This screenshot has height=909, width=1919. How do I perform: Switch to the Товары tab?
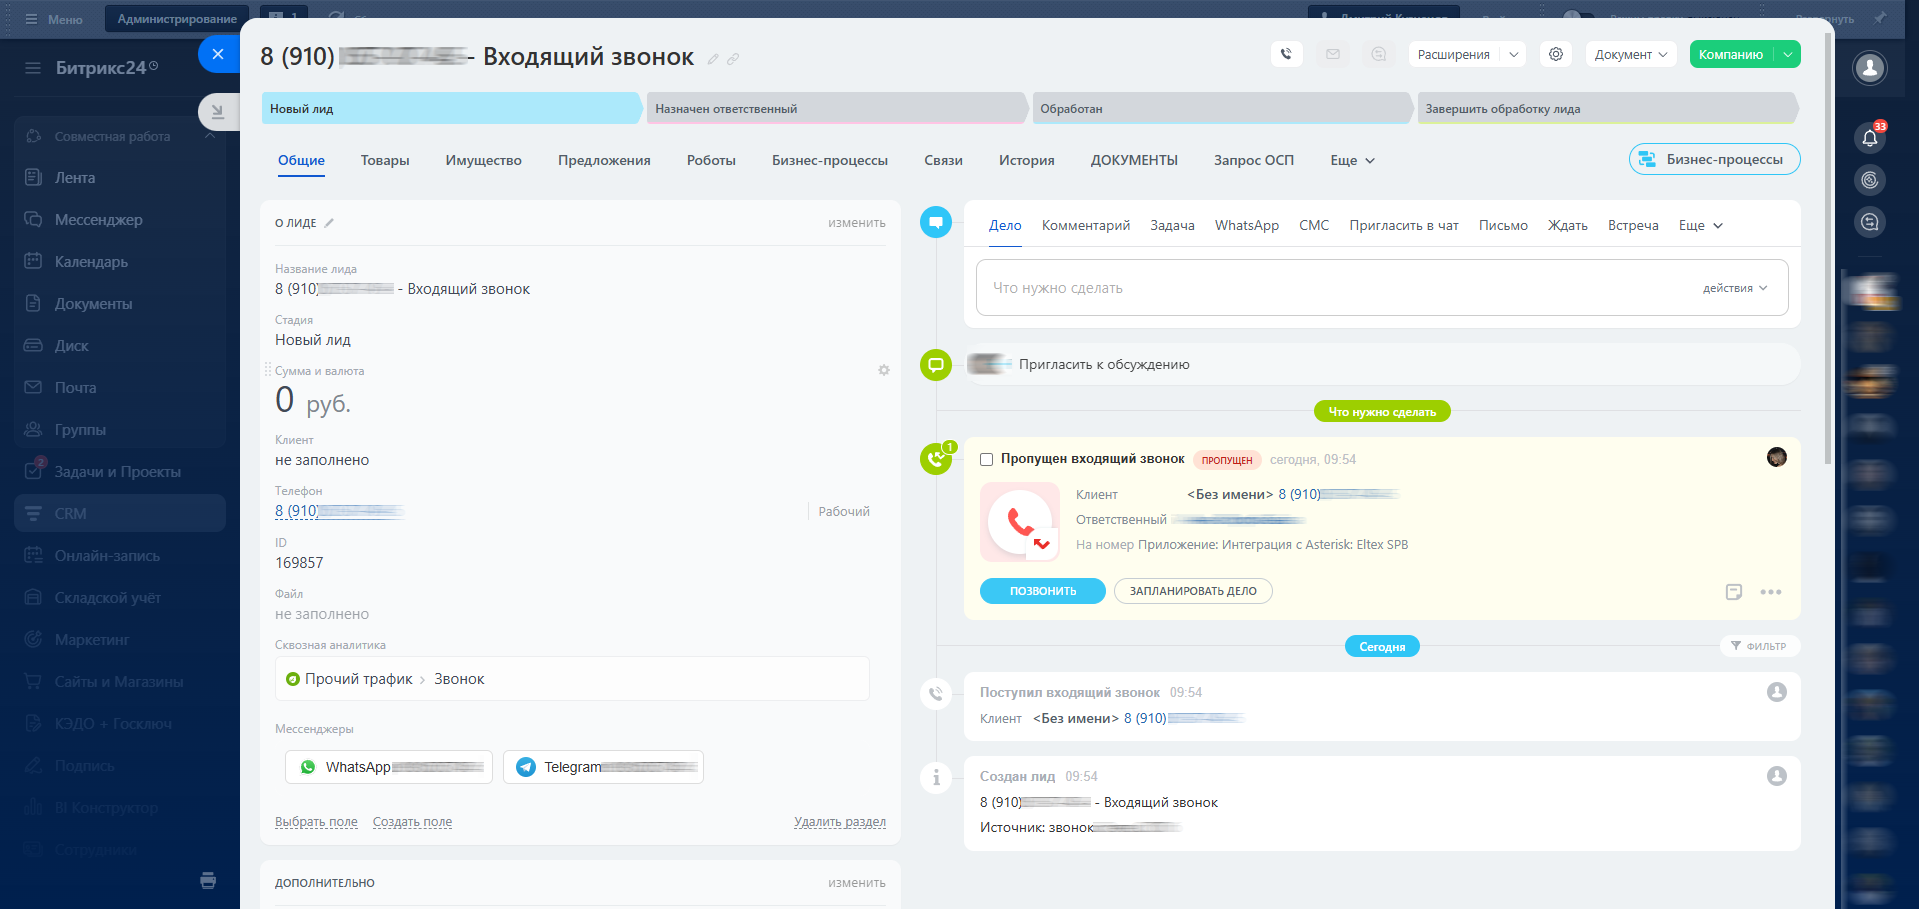coord(385,160)
